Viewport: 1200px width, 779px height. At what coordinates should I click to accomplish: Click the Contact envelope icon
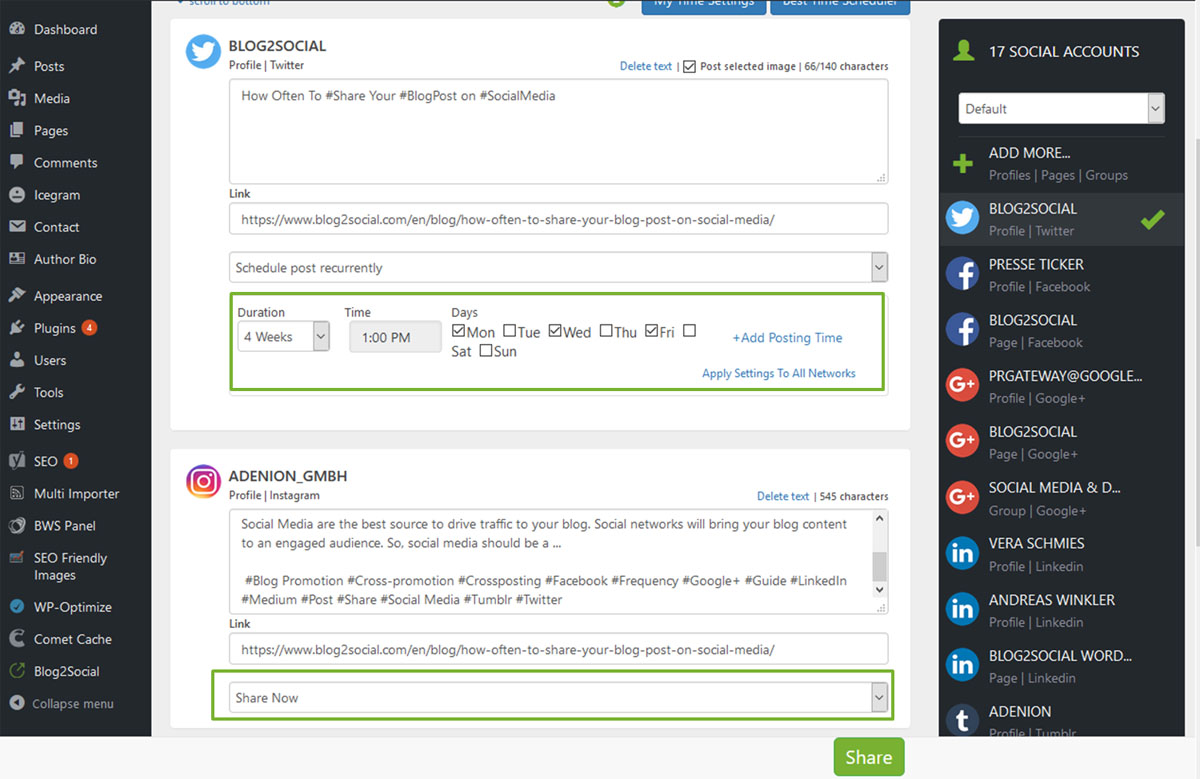click(x=17, y=227)
